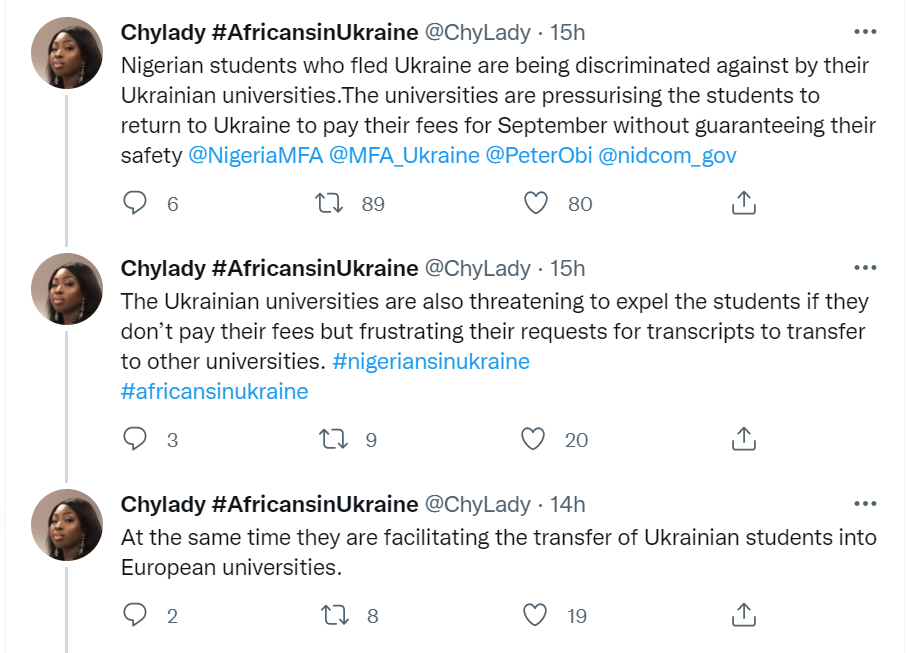Open the @NigeriaMFA mention link
The width and height of the screenshot is (908, 653).
pos(251,156)
